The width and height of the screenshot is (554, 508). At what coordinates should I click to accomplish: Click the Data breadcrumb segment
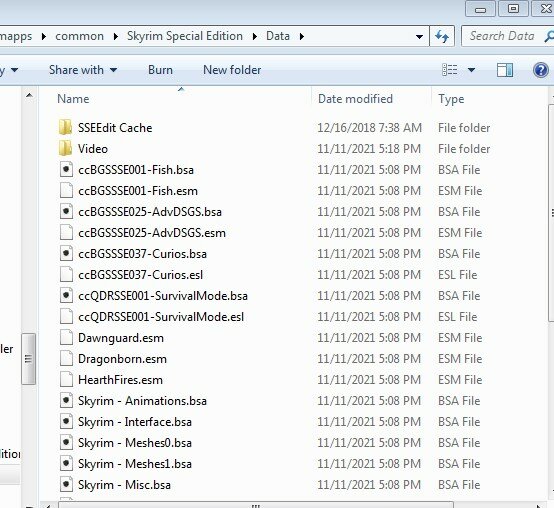pos(278,36)
